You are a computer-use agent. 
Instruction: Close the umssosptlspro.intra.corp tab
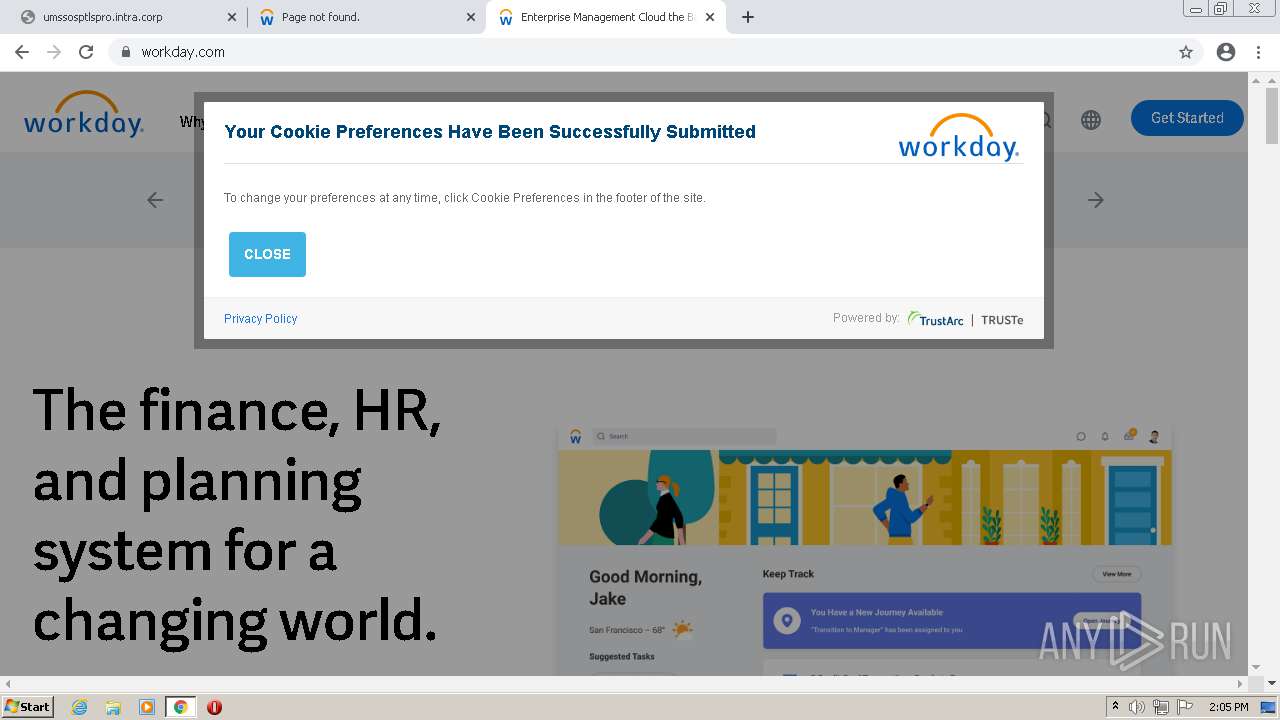[x=232, y=17]
